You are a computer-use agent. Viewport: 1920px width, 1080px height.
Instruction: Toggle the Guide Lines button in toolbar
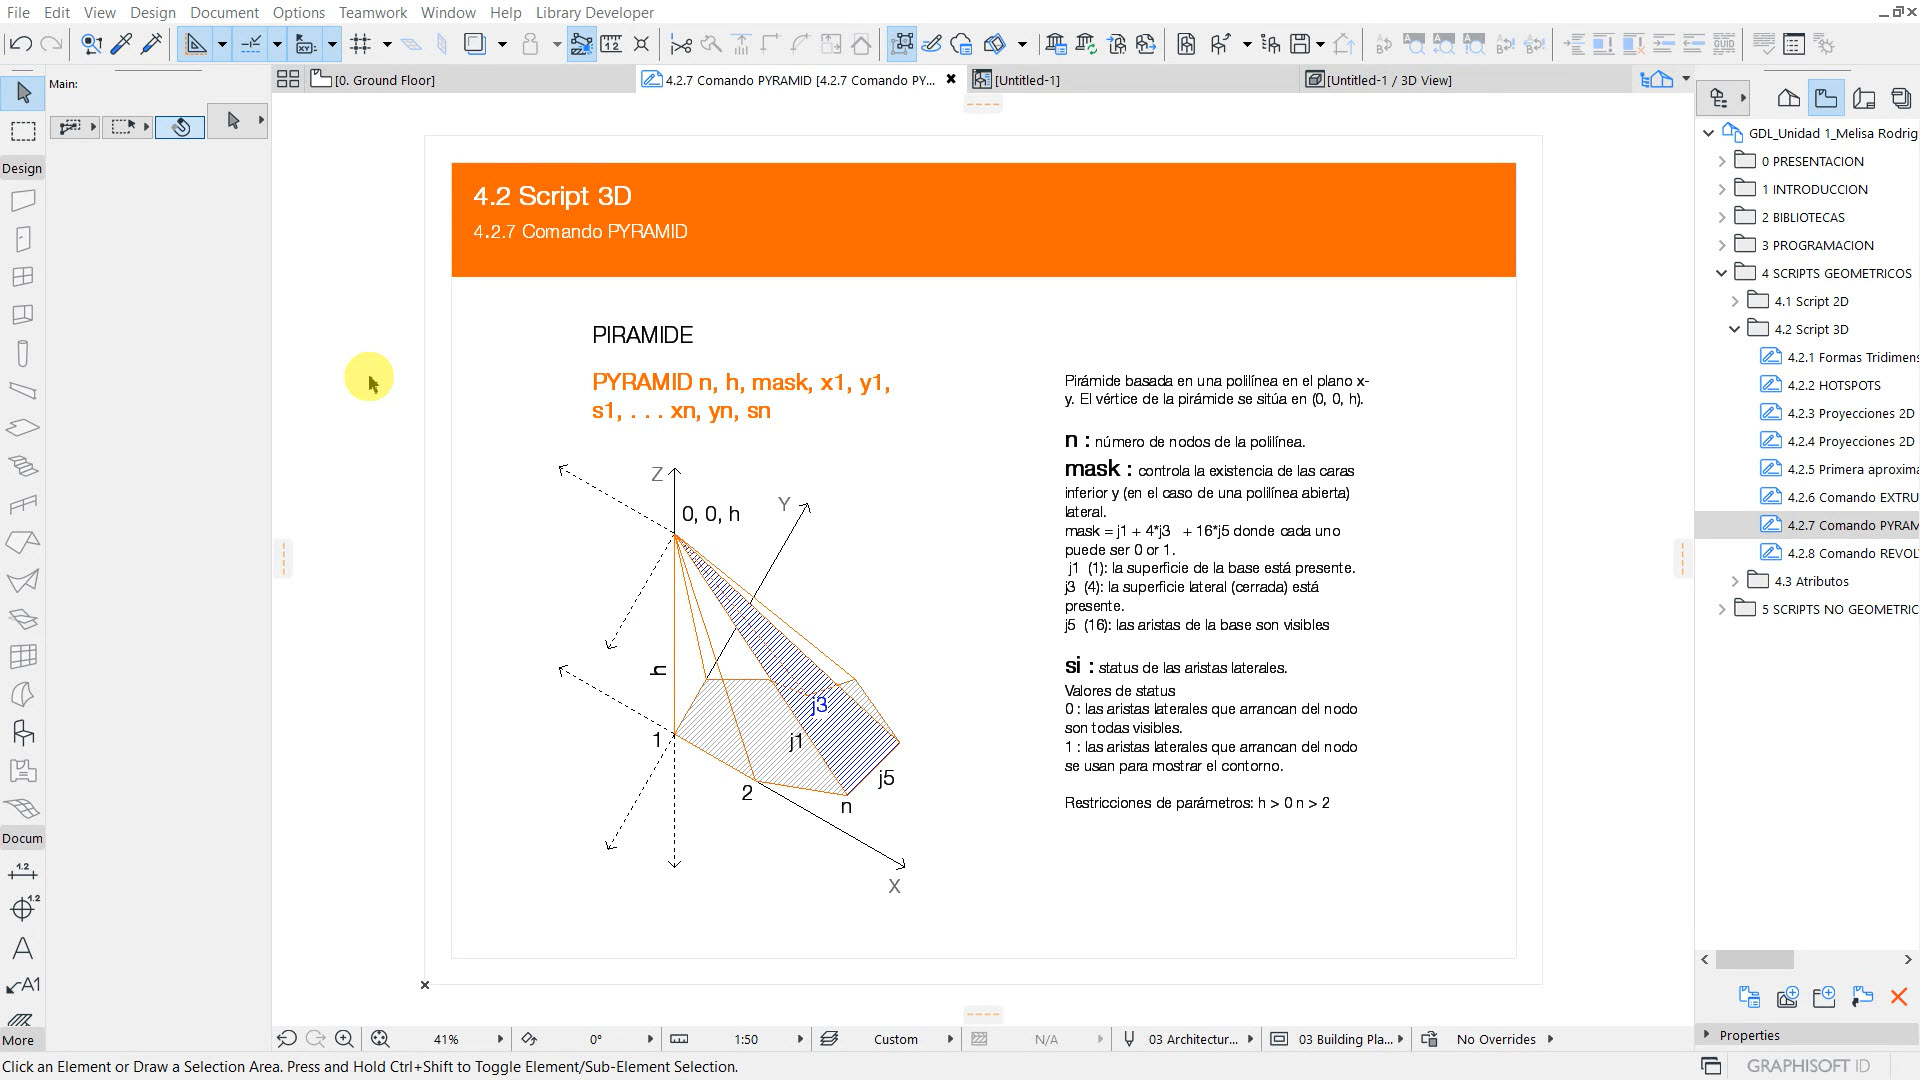196,44
